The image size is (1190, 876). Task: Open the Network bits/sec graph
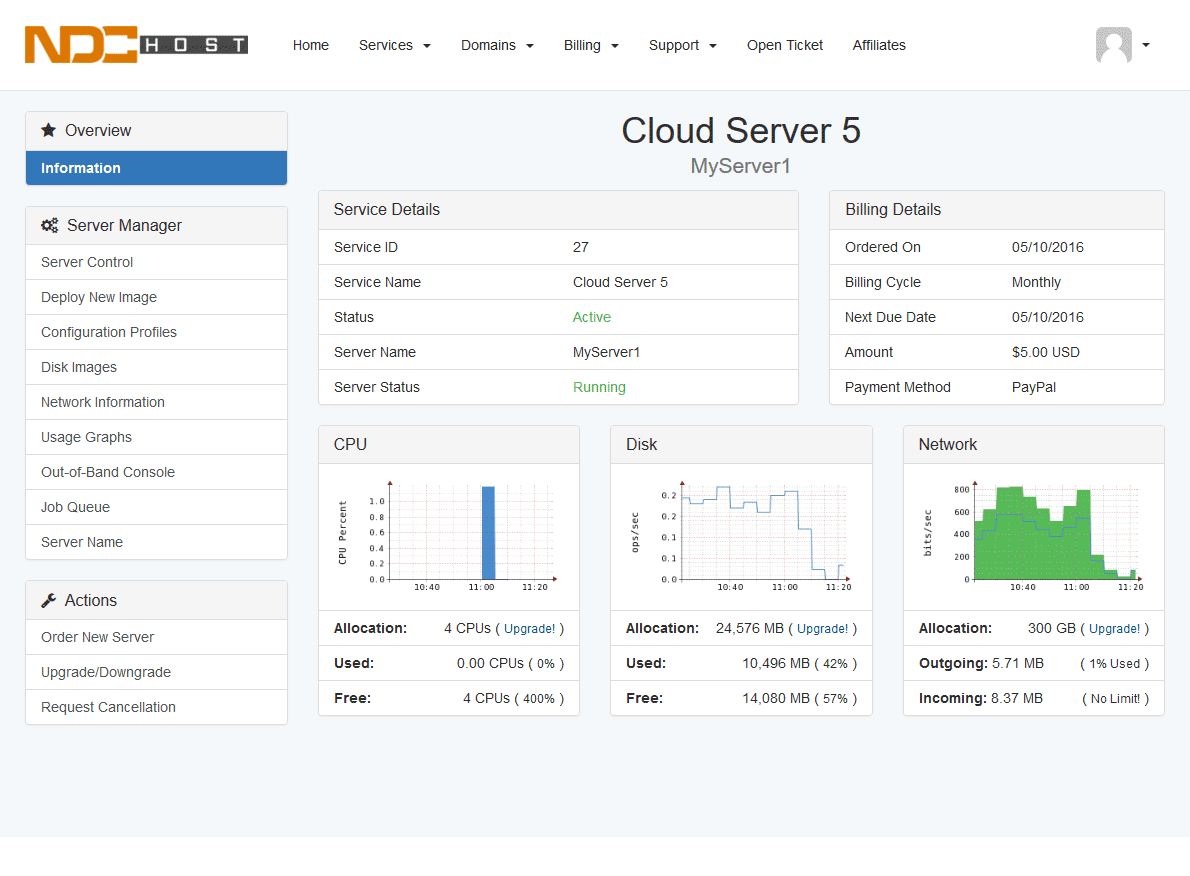[x=1033, y=534]
